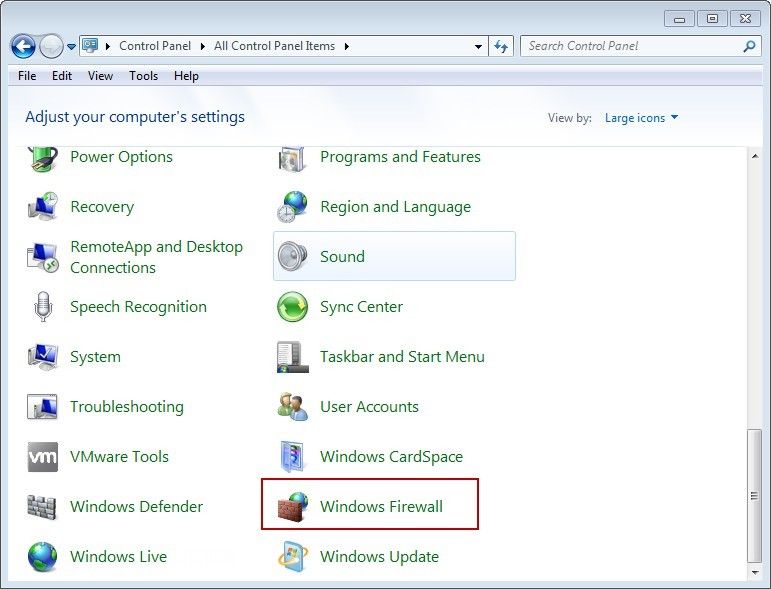Viewport: 771px width, 589px height.
Task: Close the Control Panel window
Action: click(x=745, y=19)
